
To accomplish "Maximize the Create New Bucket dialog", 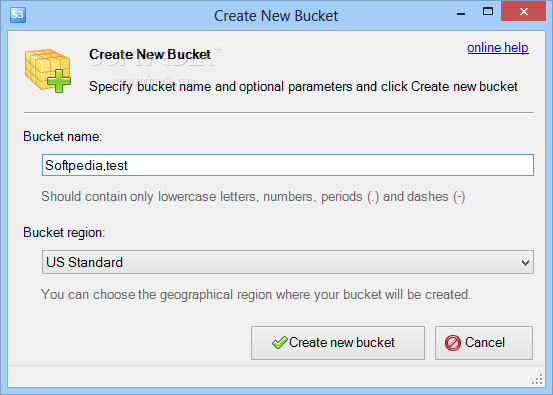I will click(x=488, y=12).
